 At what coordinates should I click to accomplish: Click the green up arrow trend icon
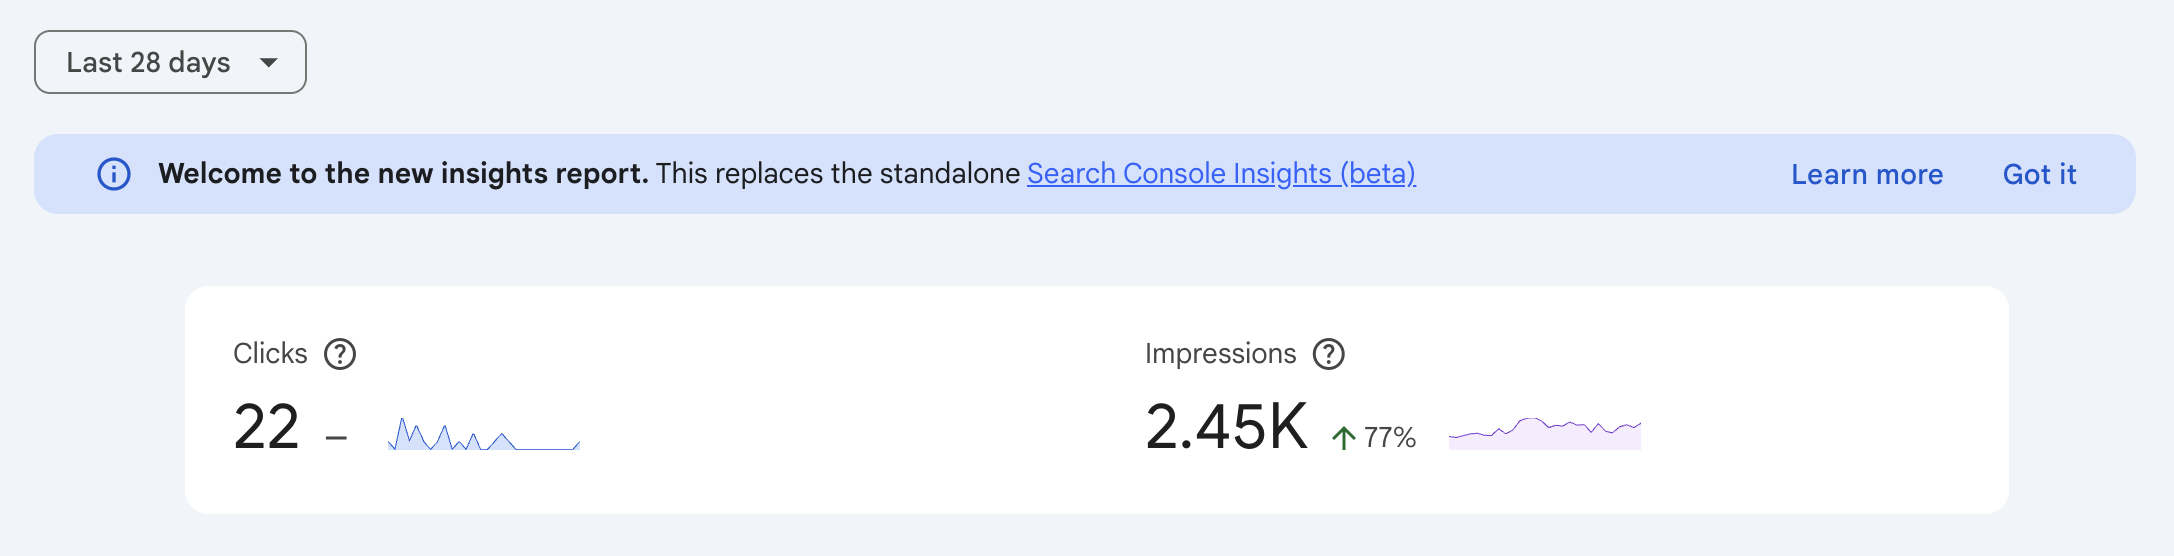[1344, 438]
